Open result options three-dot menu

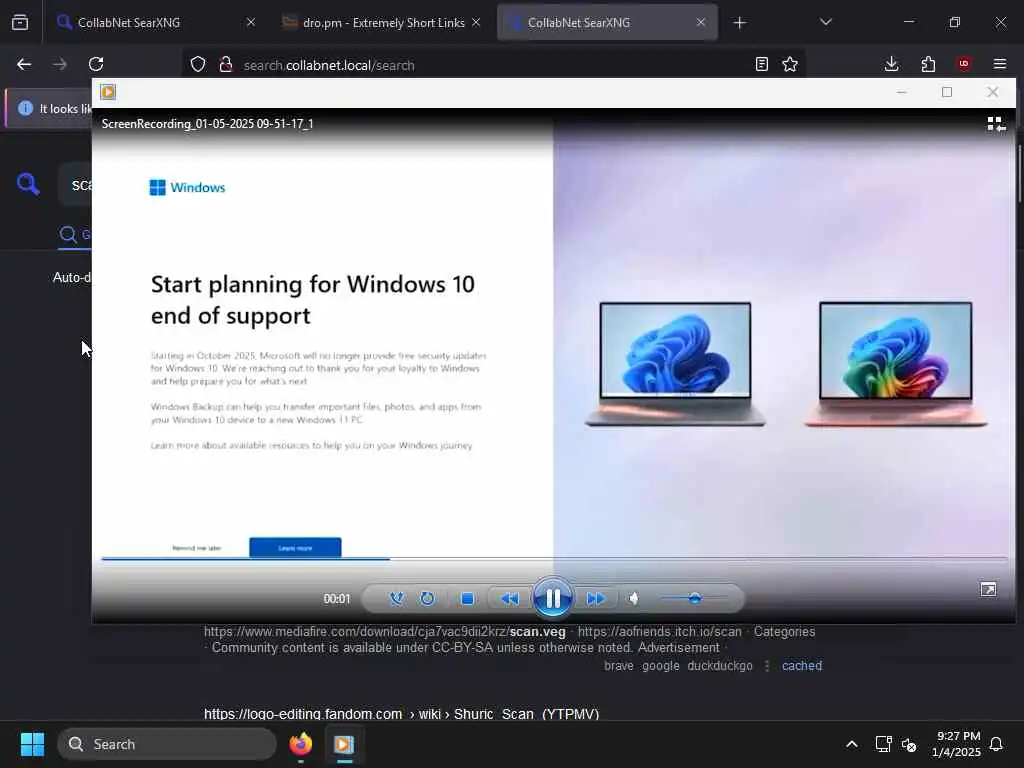coord(767,665)
